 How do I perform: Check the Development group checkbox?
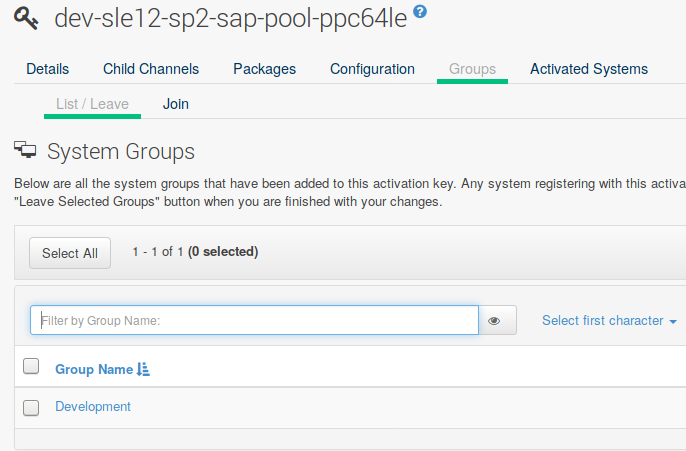point(31,407)
